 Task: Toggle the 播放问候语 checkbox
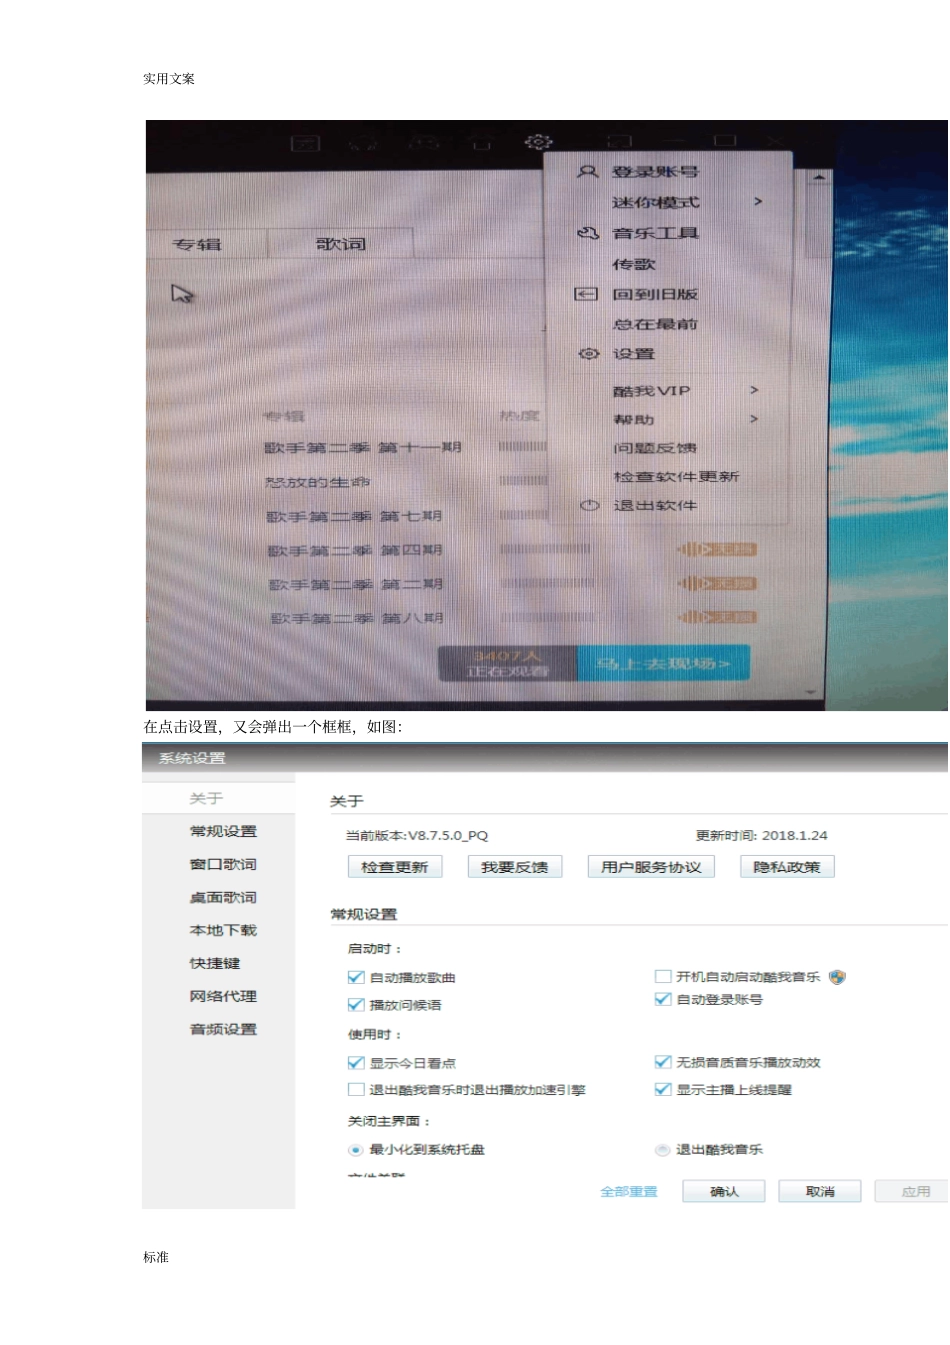[x=355, y=1005]
